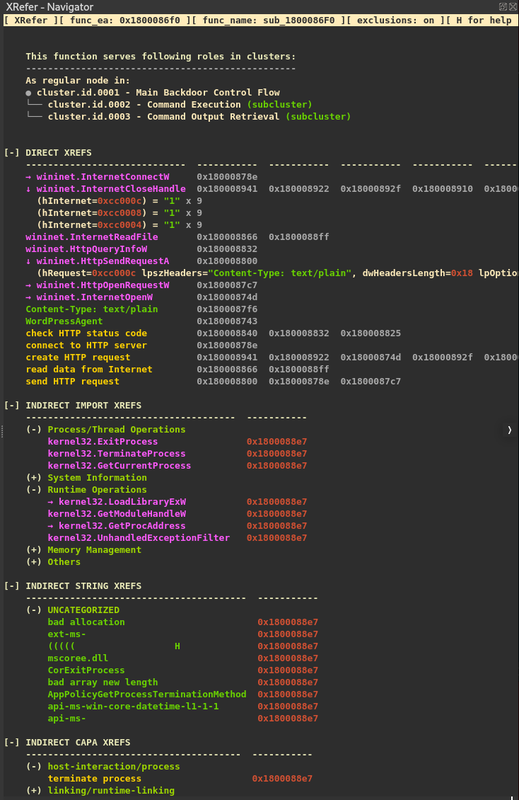Expand the System Information group
519x800 pixels.
click(34, 478)
